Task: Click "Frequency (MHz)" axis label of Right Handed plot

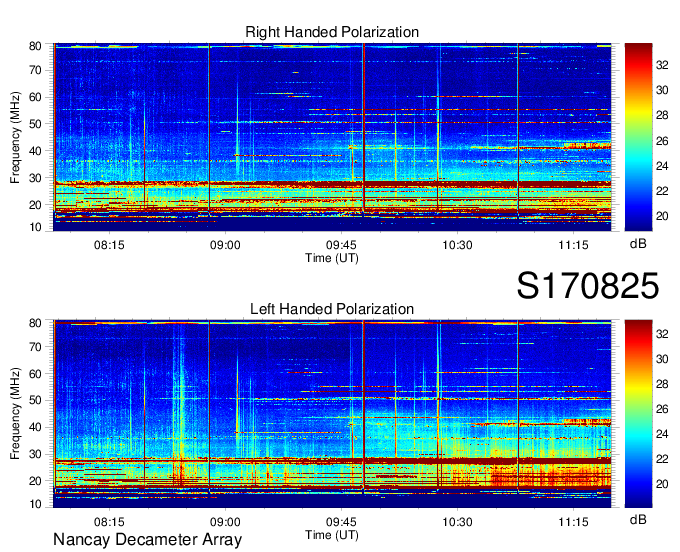Action: (x=15, y=137)
